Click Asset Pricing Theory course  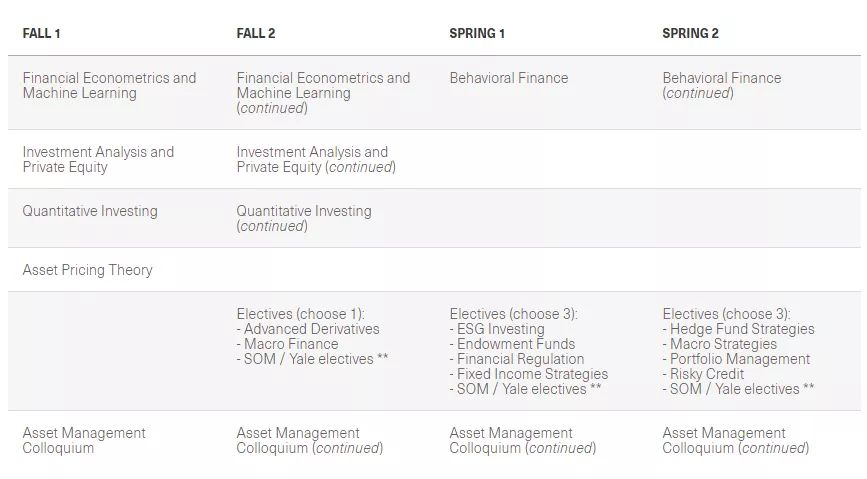pos(87,270)
